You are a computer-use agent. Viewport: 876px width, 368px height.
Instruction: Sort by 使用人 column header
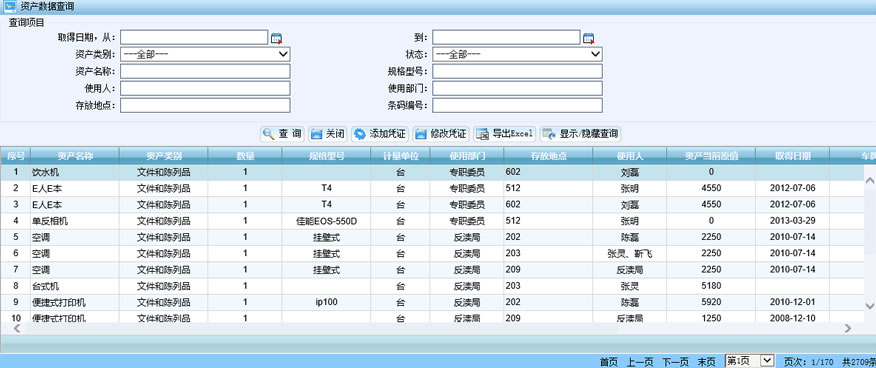click(x=630, y=156)
